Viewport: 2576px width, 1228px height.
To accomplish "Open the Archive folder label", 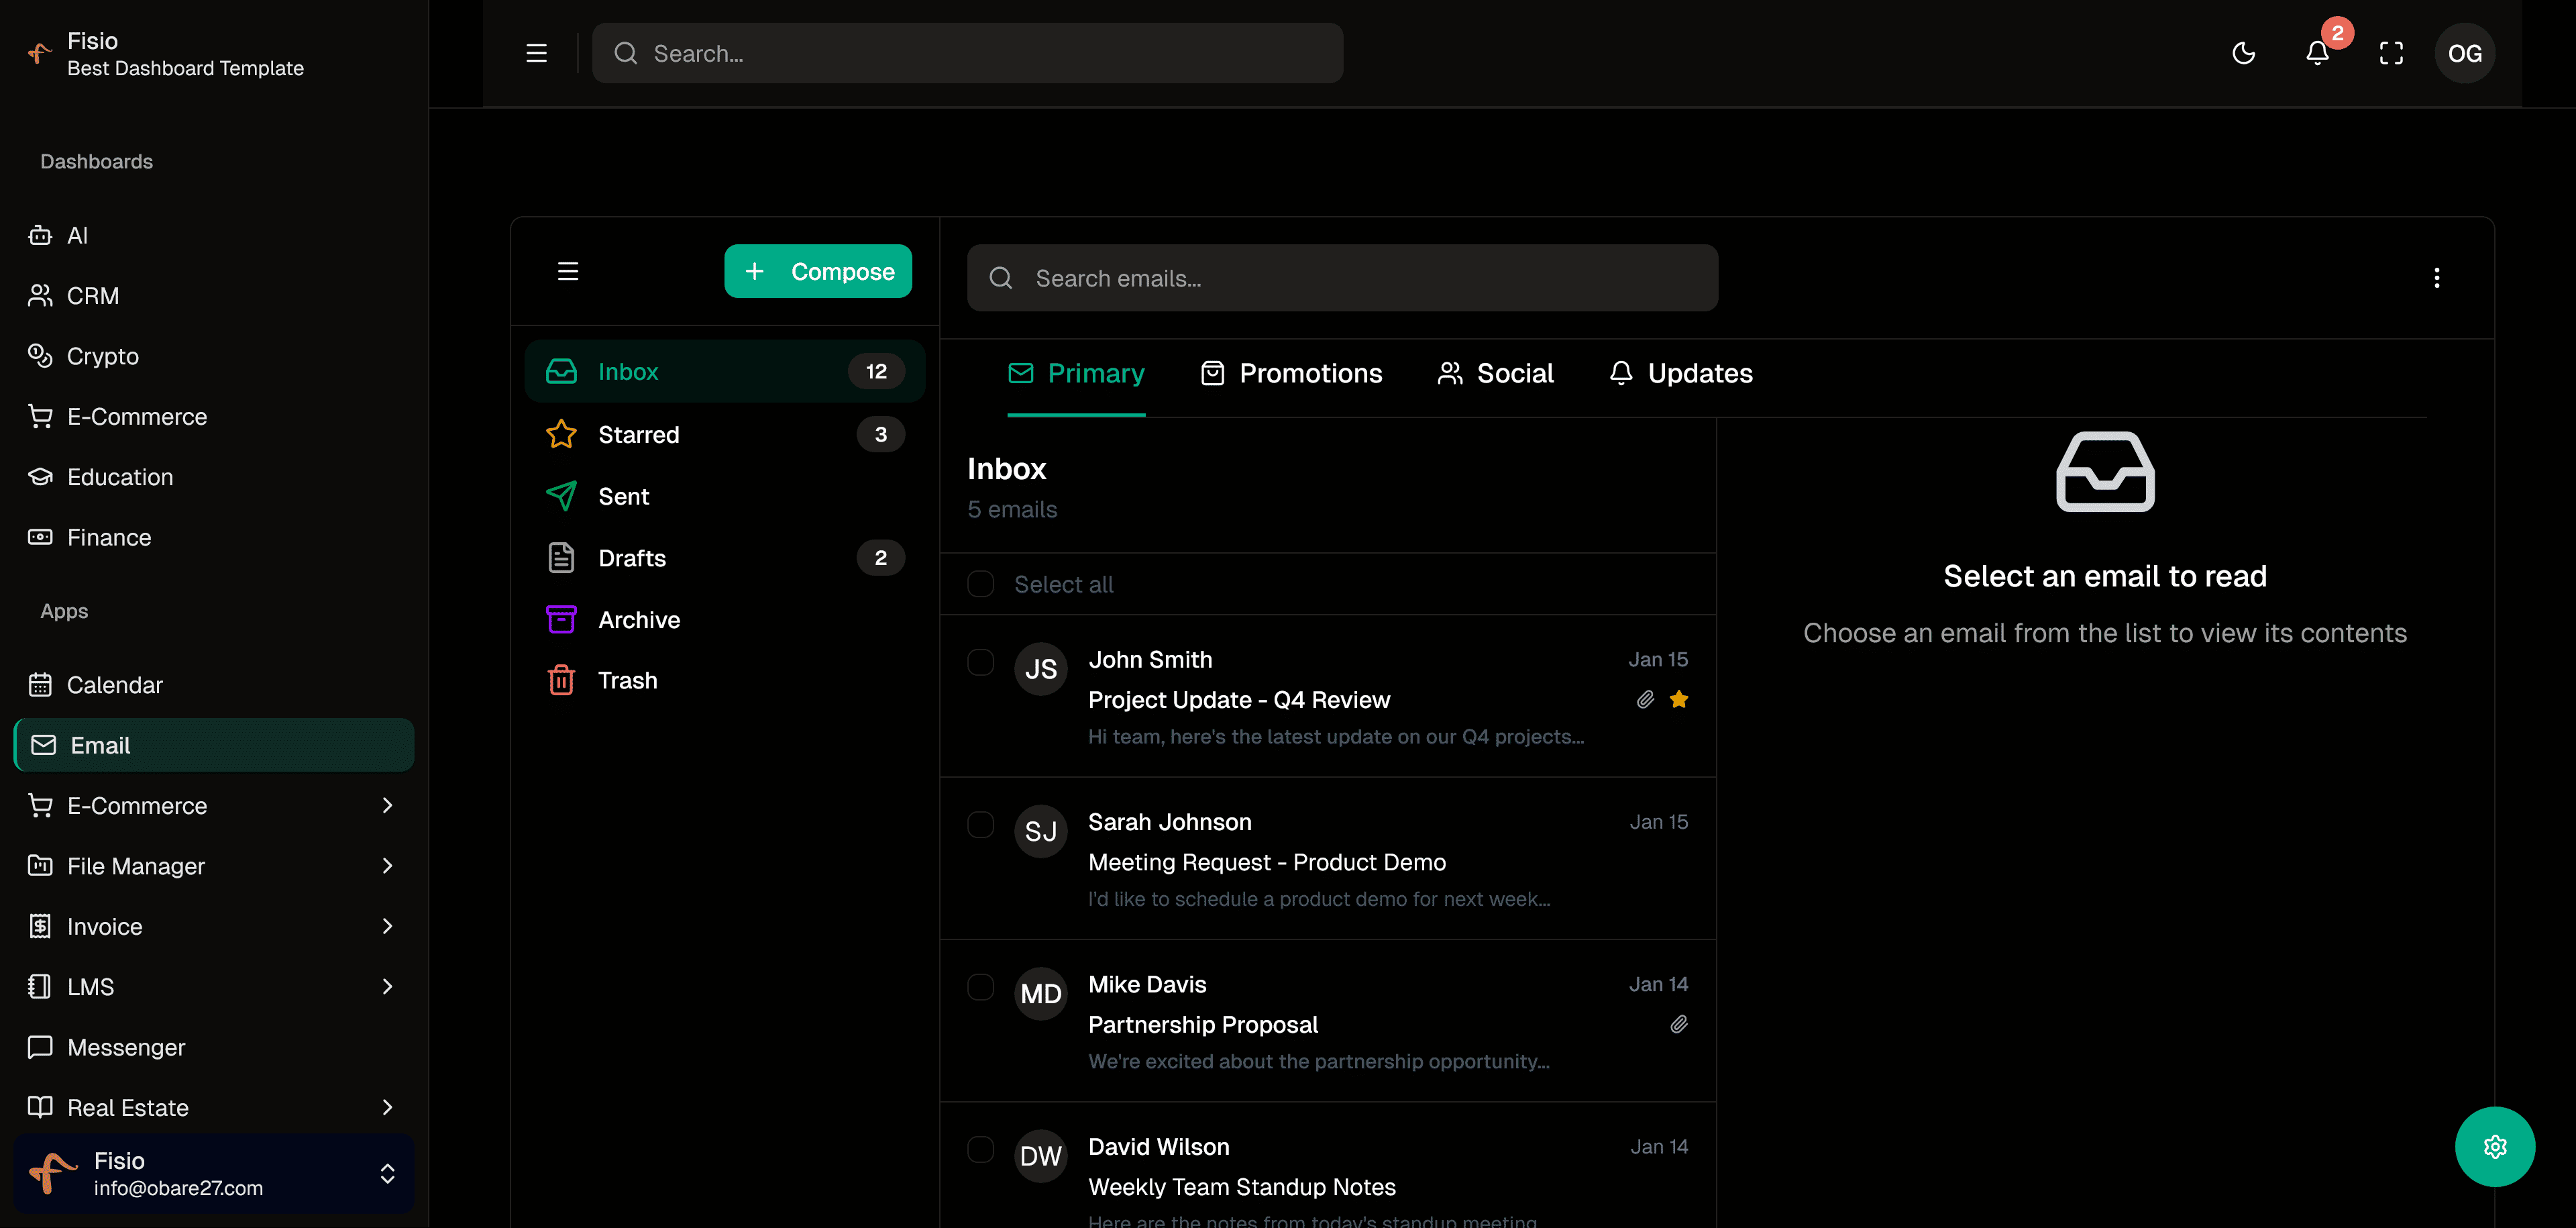I will point(639,620).
